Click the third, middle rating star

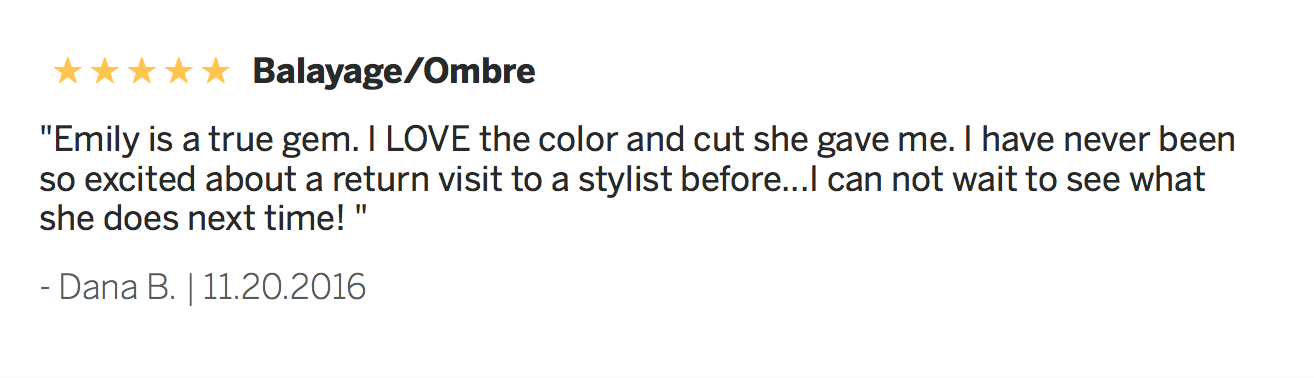[141, 71]
